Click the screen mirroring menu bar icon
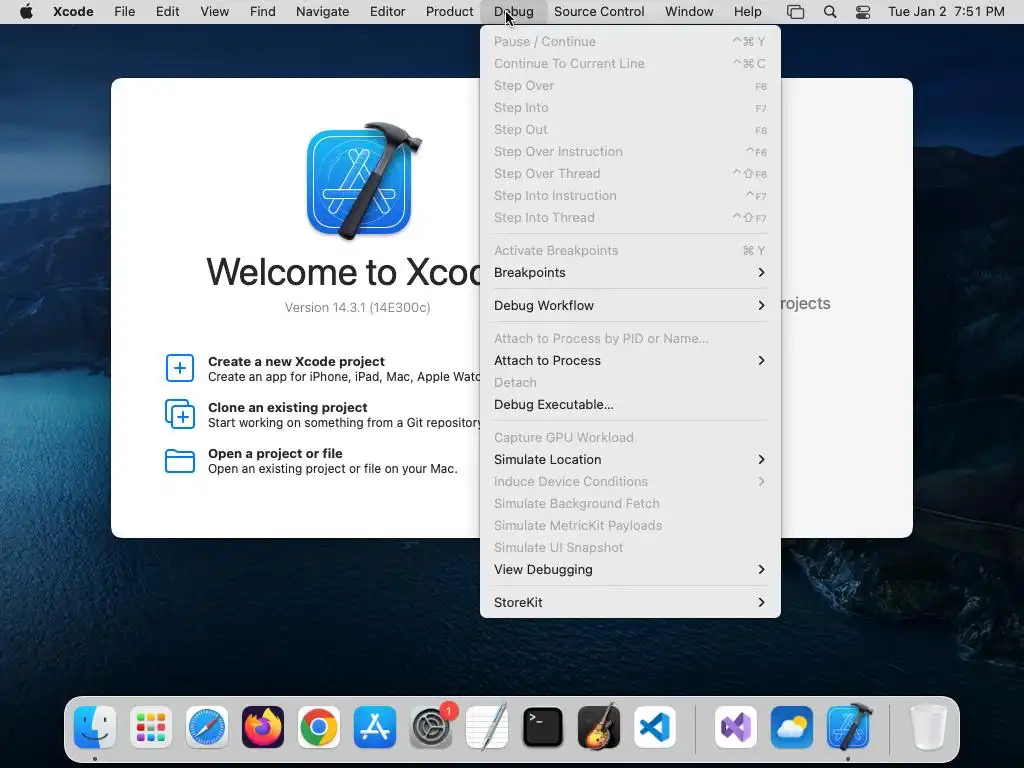1024x768 pixels. (x=795, y=12)
